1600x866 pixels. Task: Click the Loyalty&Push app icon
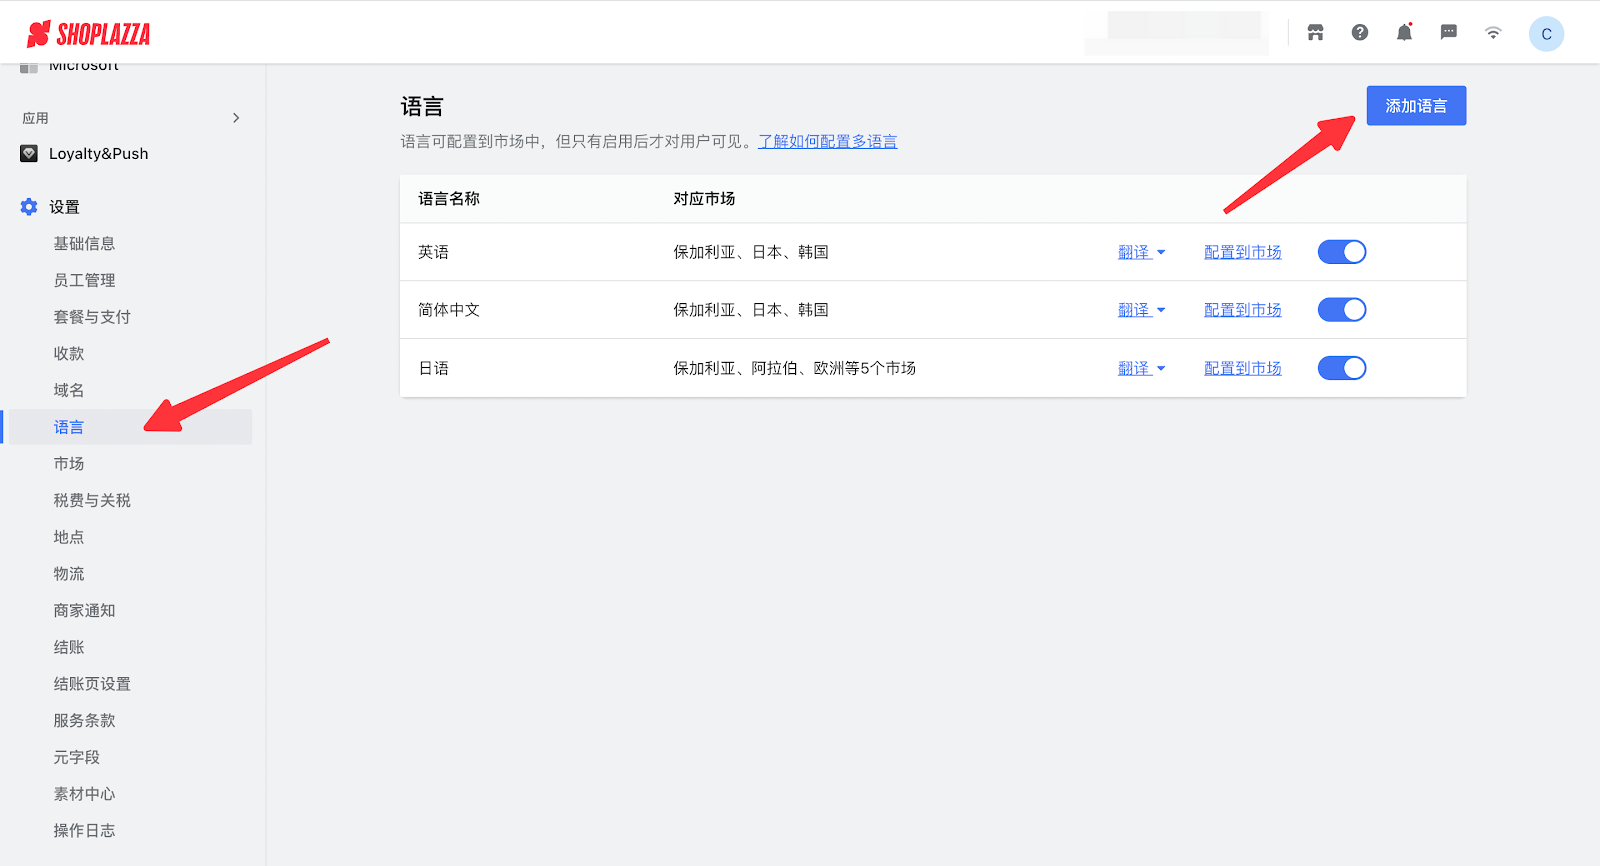coord(29,153)
